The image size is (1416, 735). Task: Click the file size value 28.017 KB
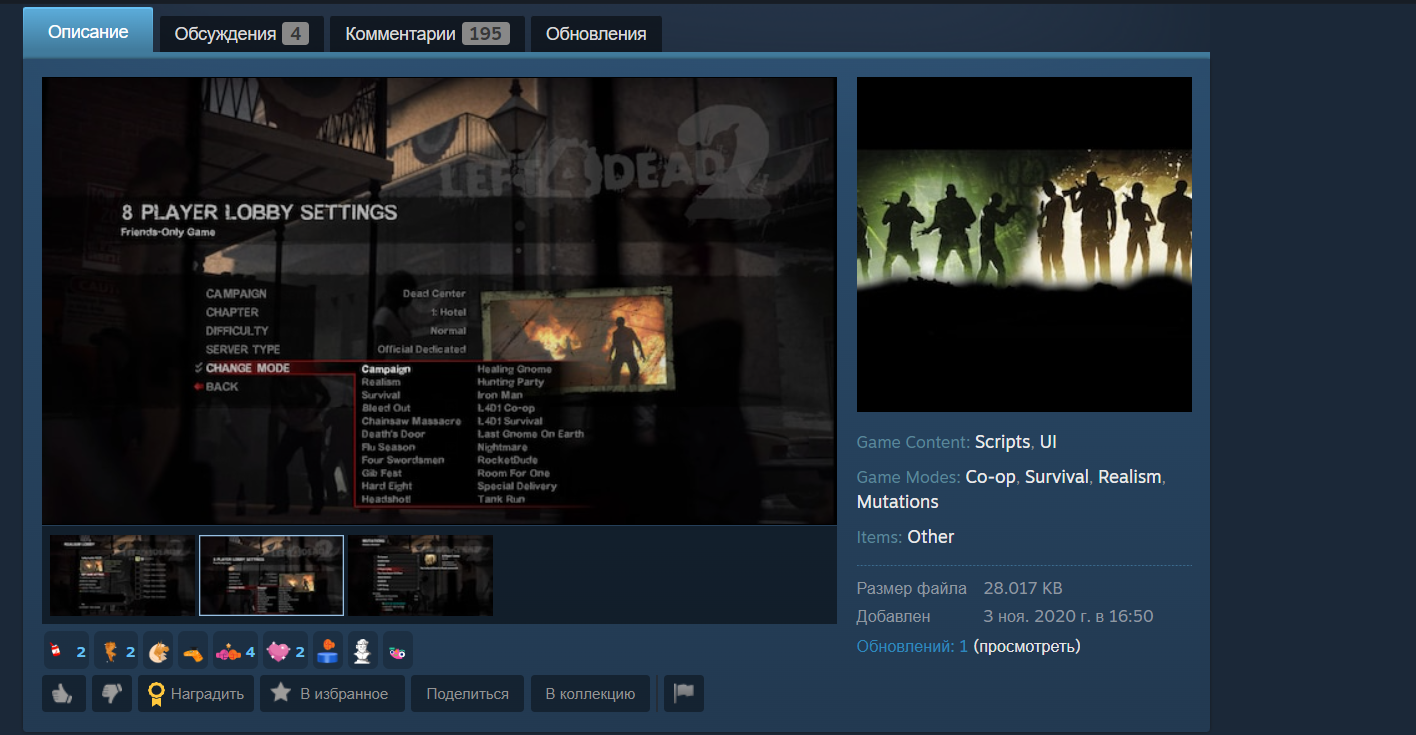(1023, 588)
